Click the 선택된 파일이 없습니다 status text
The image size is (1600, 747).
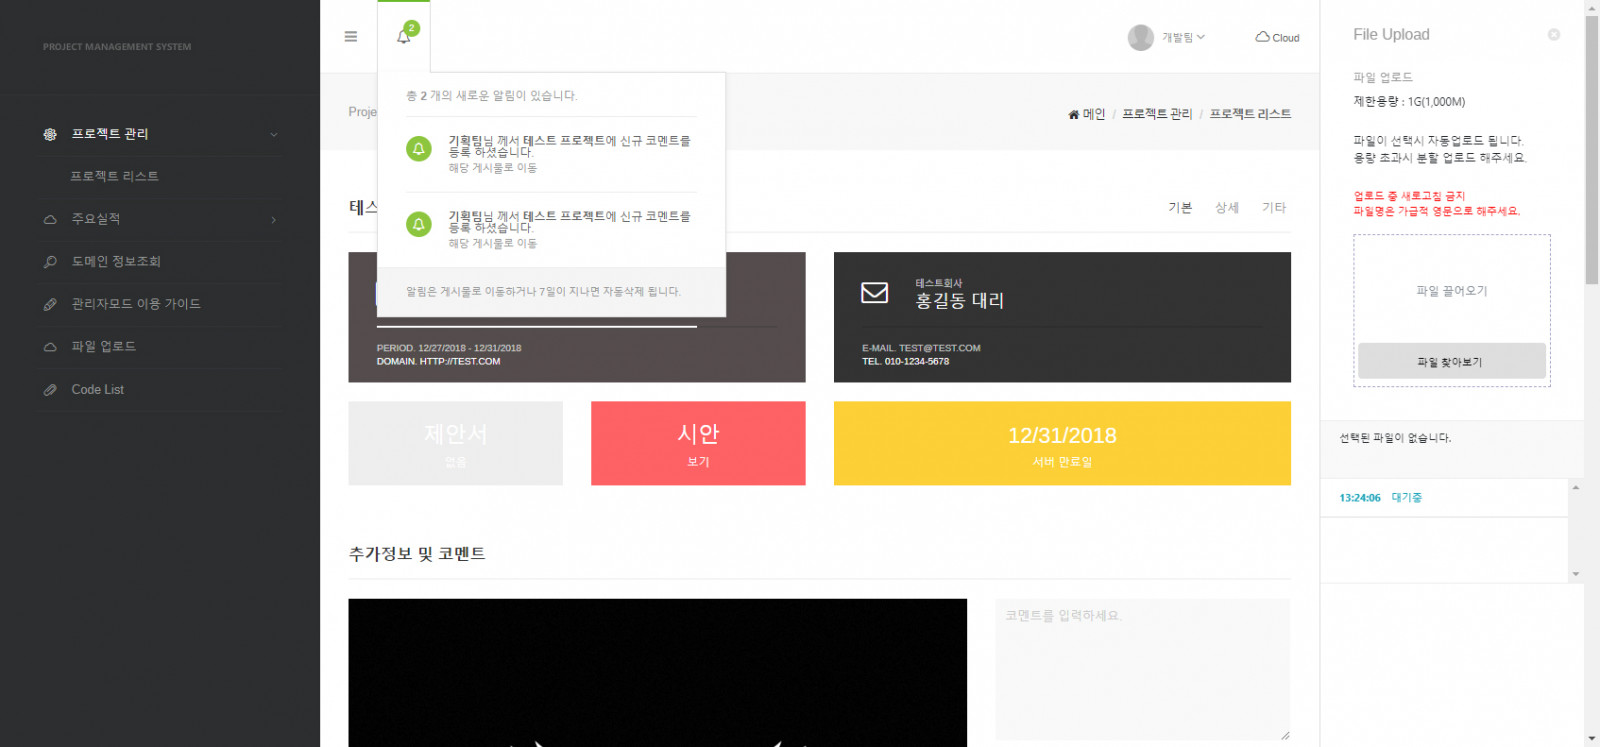[x=1395, y=438]
